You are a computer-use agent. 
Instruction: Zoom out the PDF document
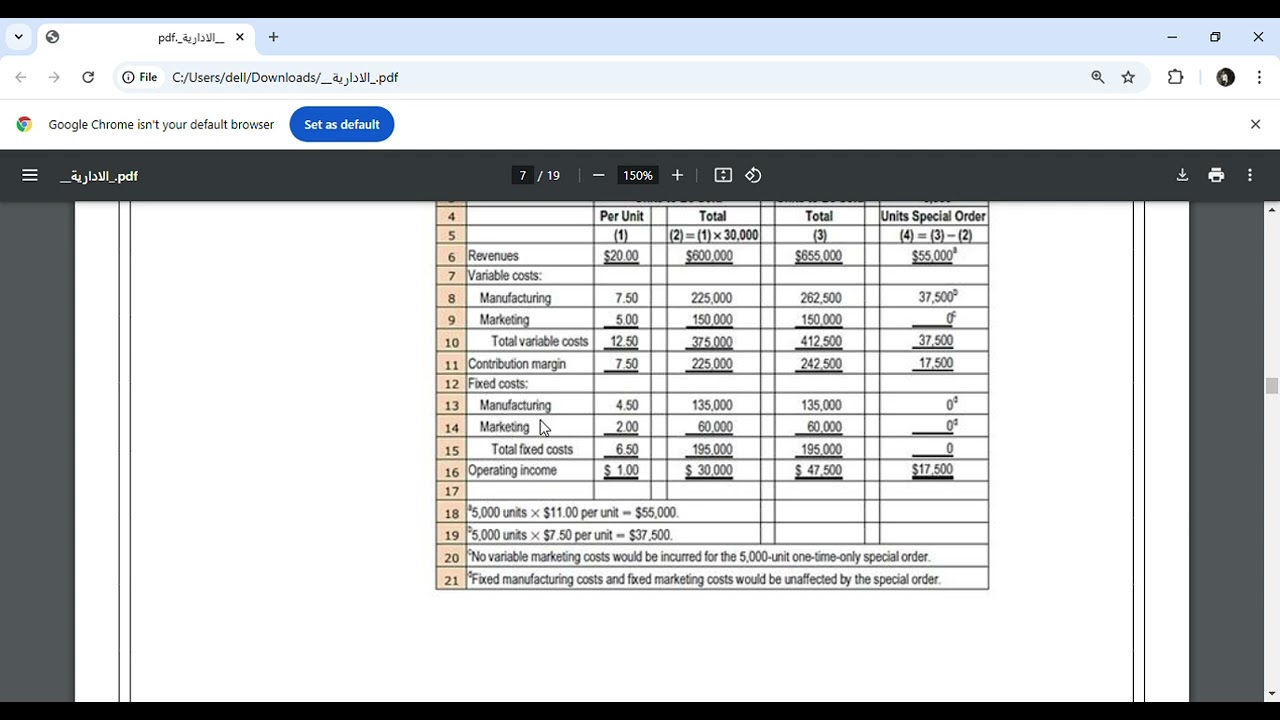[x=598, y=175]
